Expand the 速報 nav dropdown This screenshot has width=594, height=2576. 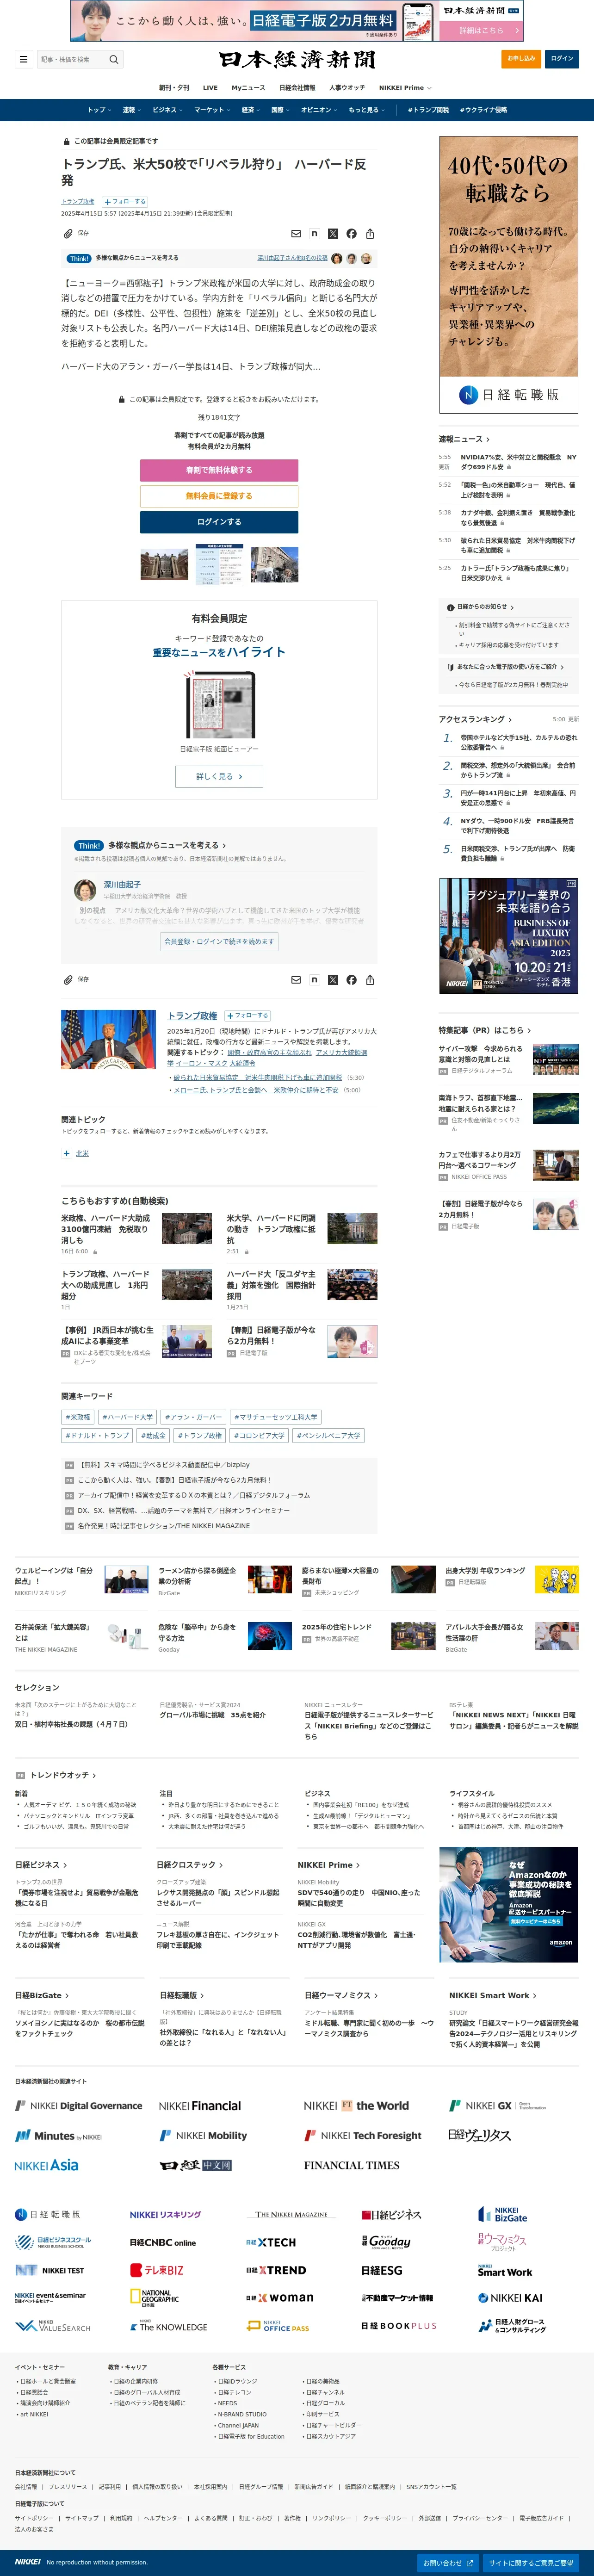coord(131,110)
